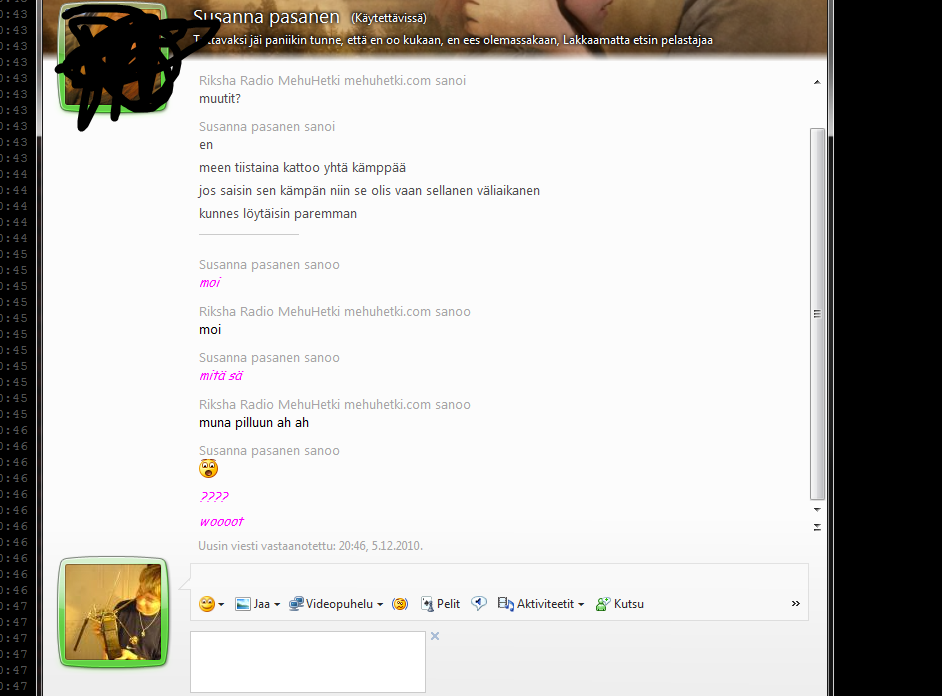Click the nudge voice clip icon
Screen dimensions: 942x696
click(x=479, y=604)
